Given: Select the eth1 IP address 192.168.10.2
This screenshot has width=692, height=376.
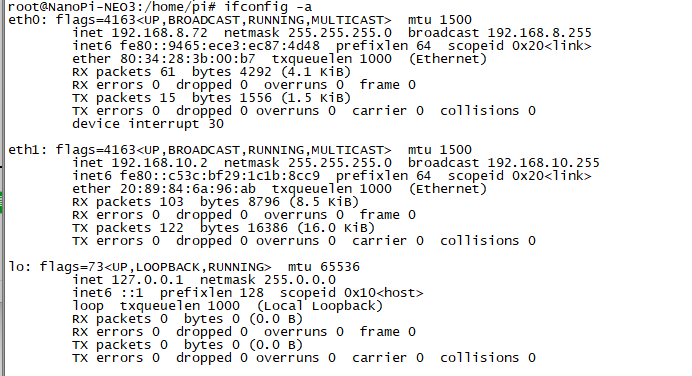Looking at the screenshot, I should click(x=159, y=163).
